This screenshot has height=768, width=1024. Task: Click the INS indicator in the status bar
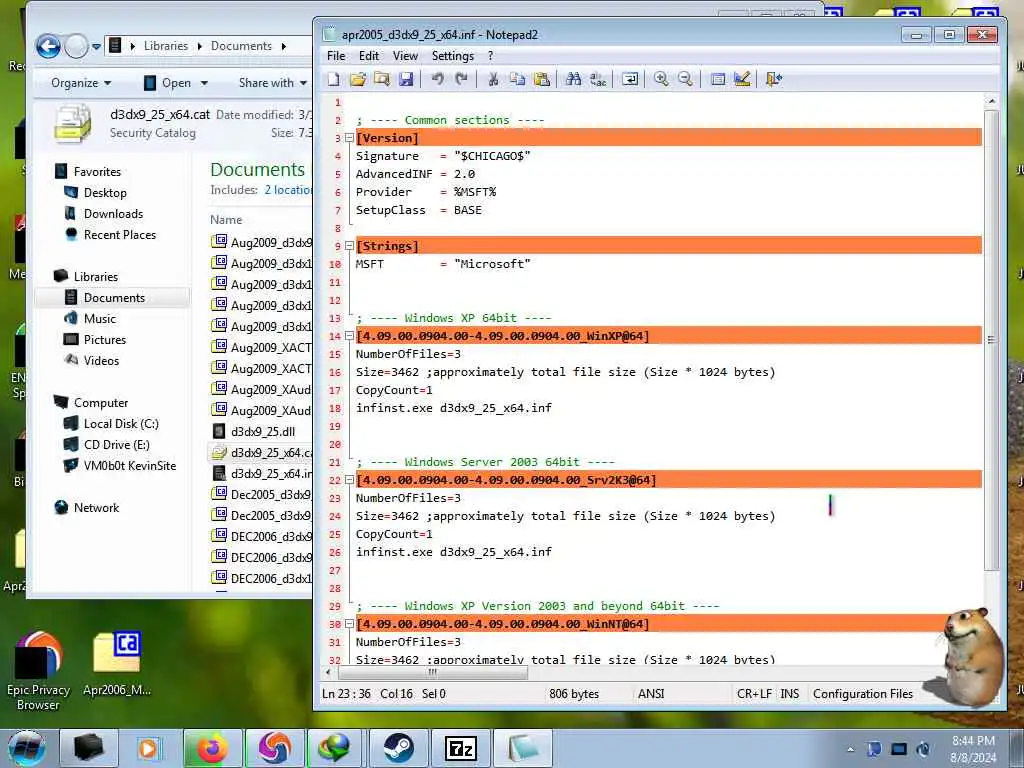tap(790, 694)
